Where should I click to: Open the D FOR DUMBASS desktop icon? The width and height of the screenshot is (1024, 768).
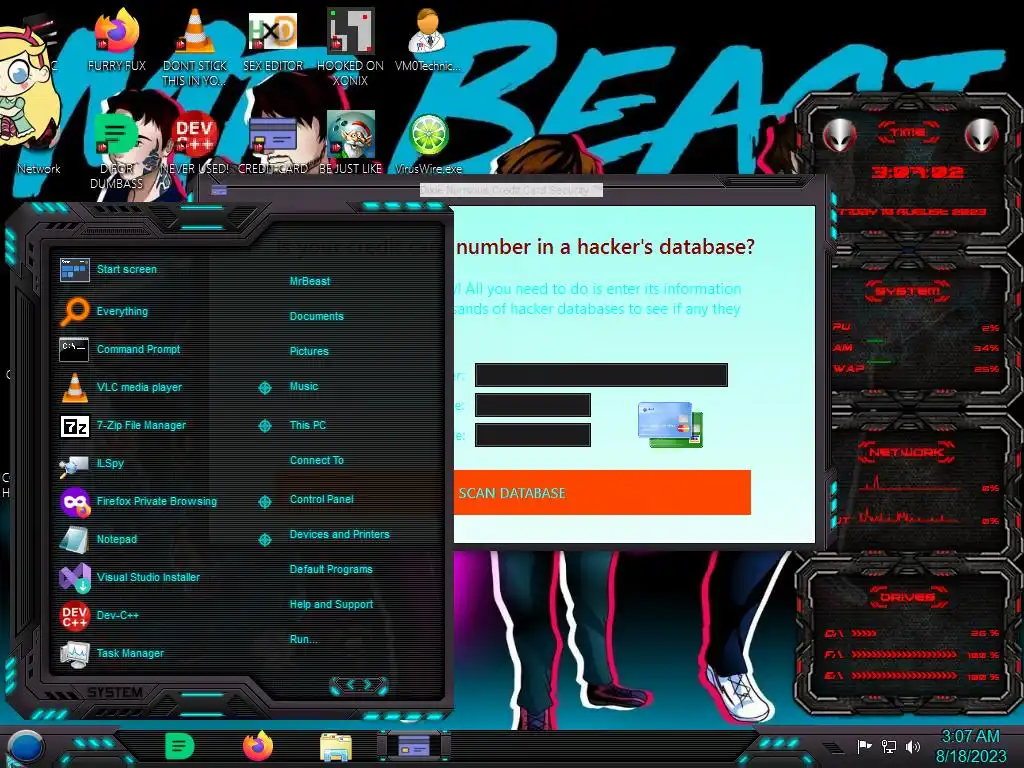116,151
